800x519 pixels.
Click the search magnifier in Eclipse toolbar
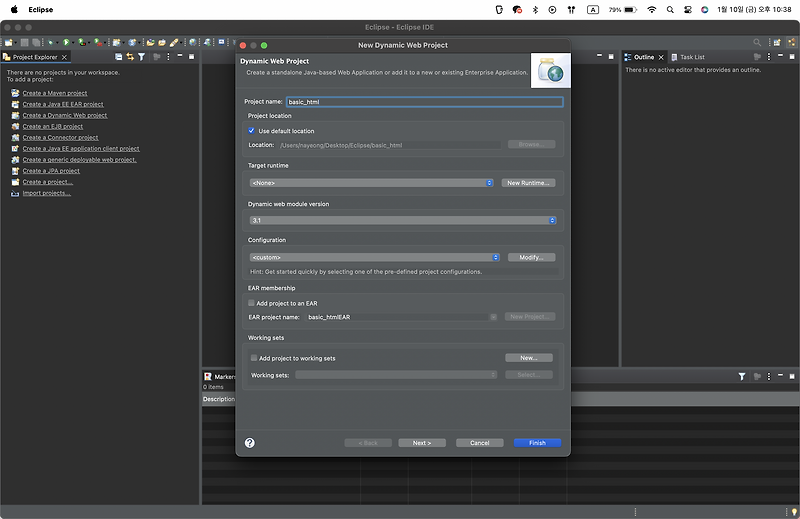click(x=757, y=42)
